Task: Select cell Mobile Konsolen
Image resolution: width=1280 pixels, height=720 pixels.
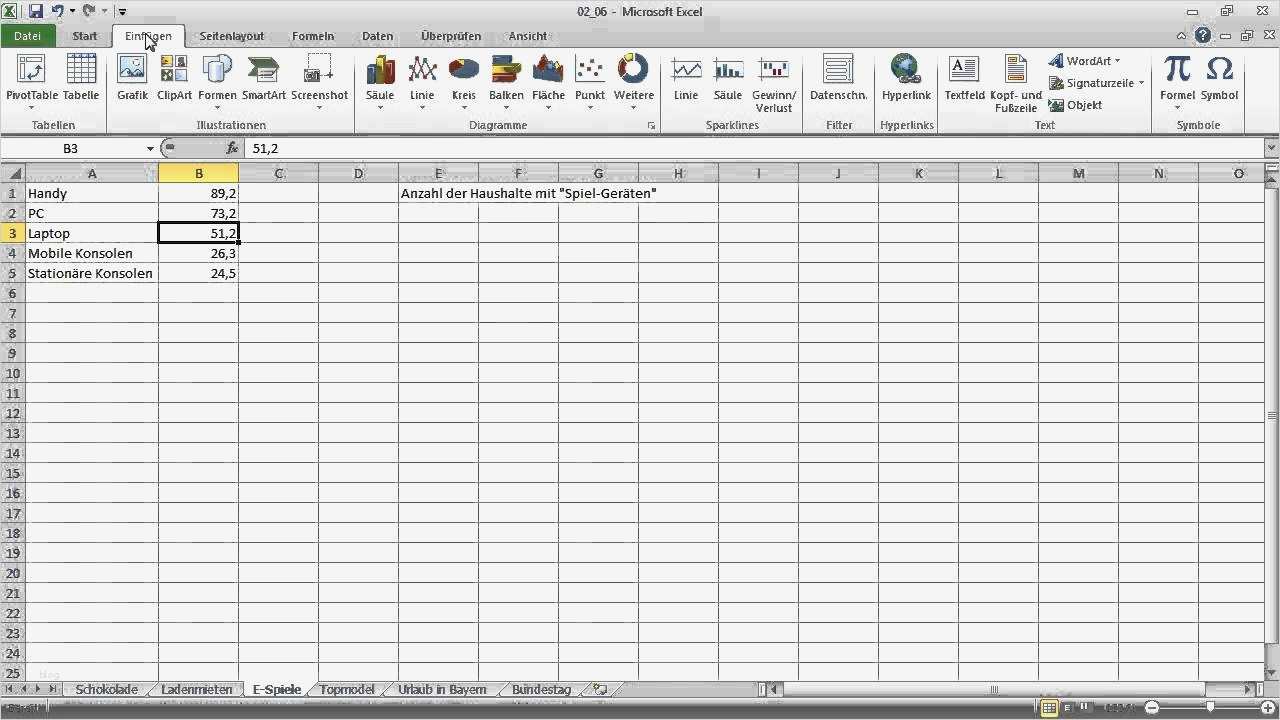Action: point(92,253)
